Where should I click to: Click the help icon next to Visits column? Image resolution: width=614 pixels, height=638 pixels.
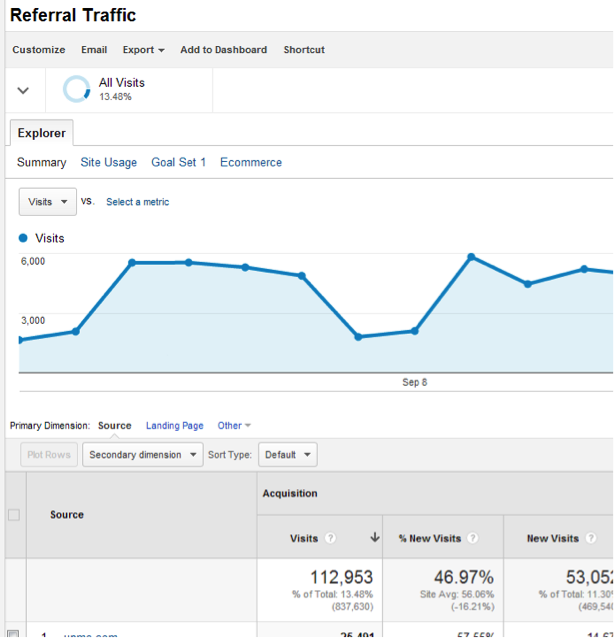(x=331, y=538)
